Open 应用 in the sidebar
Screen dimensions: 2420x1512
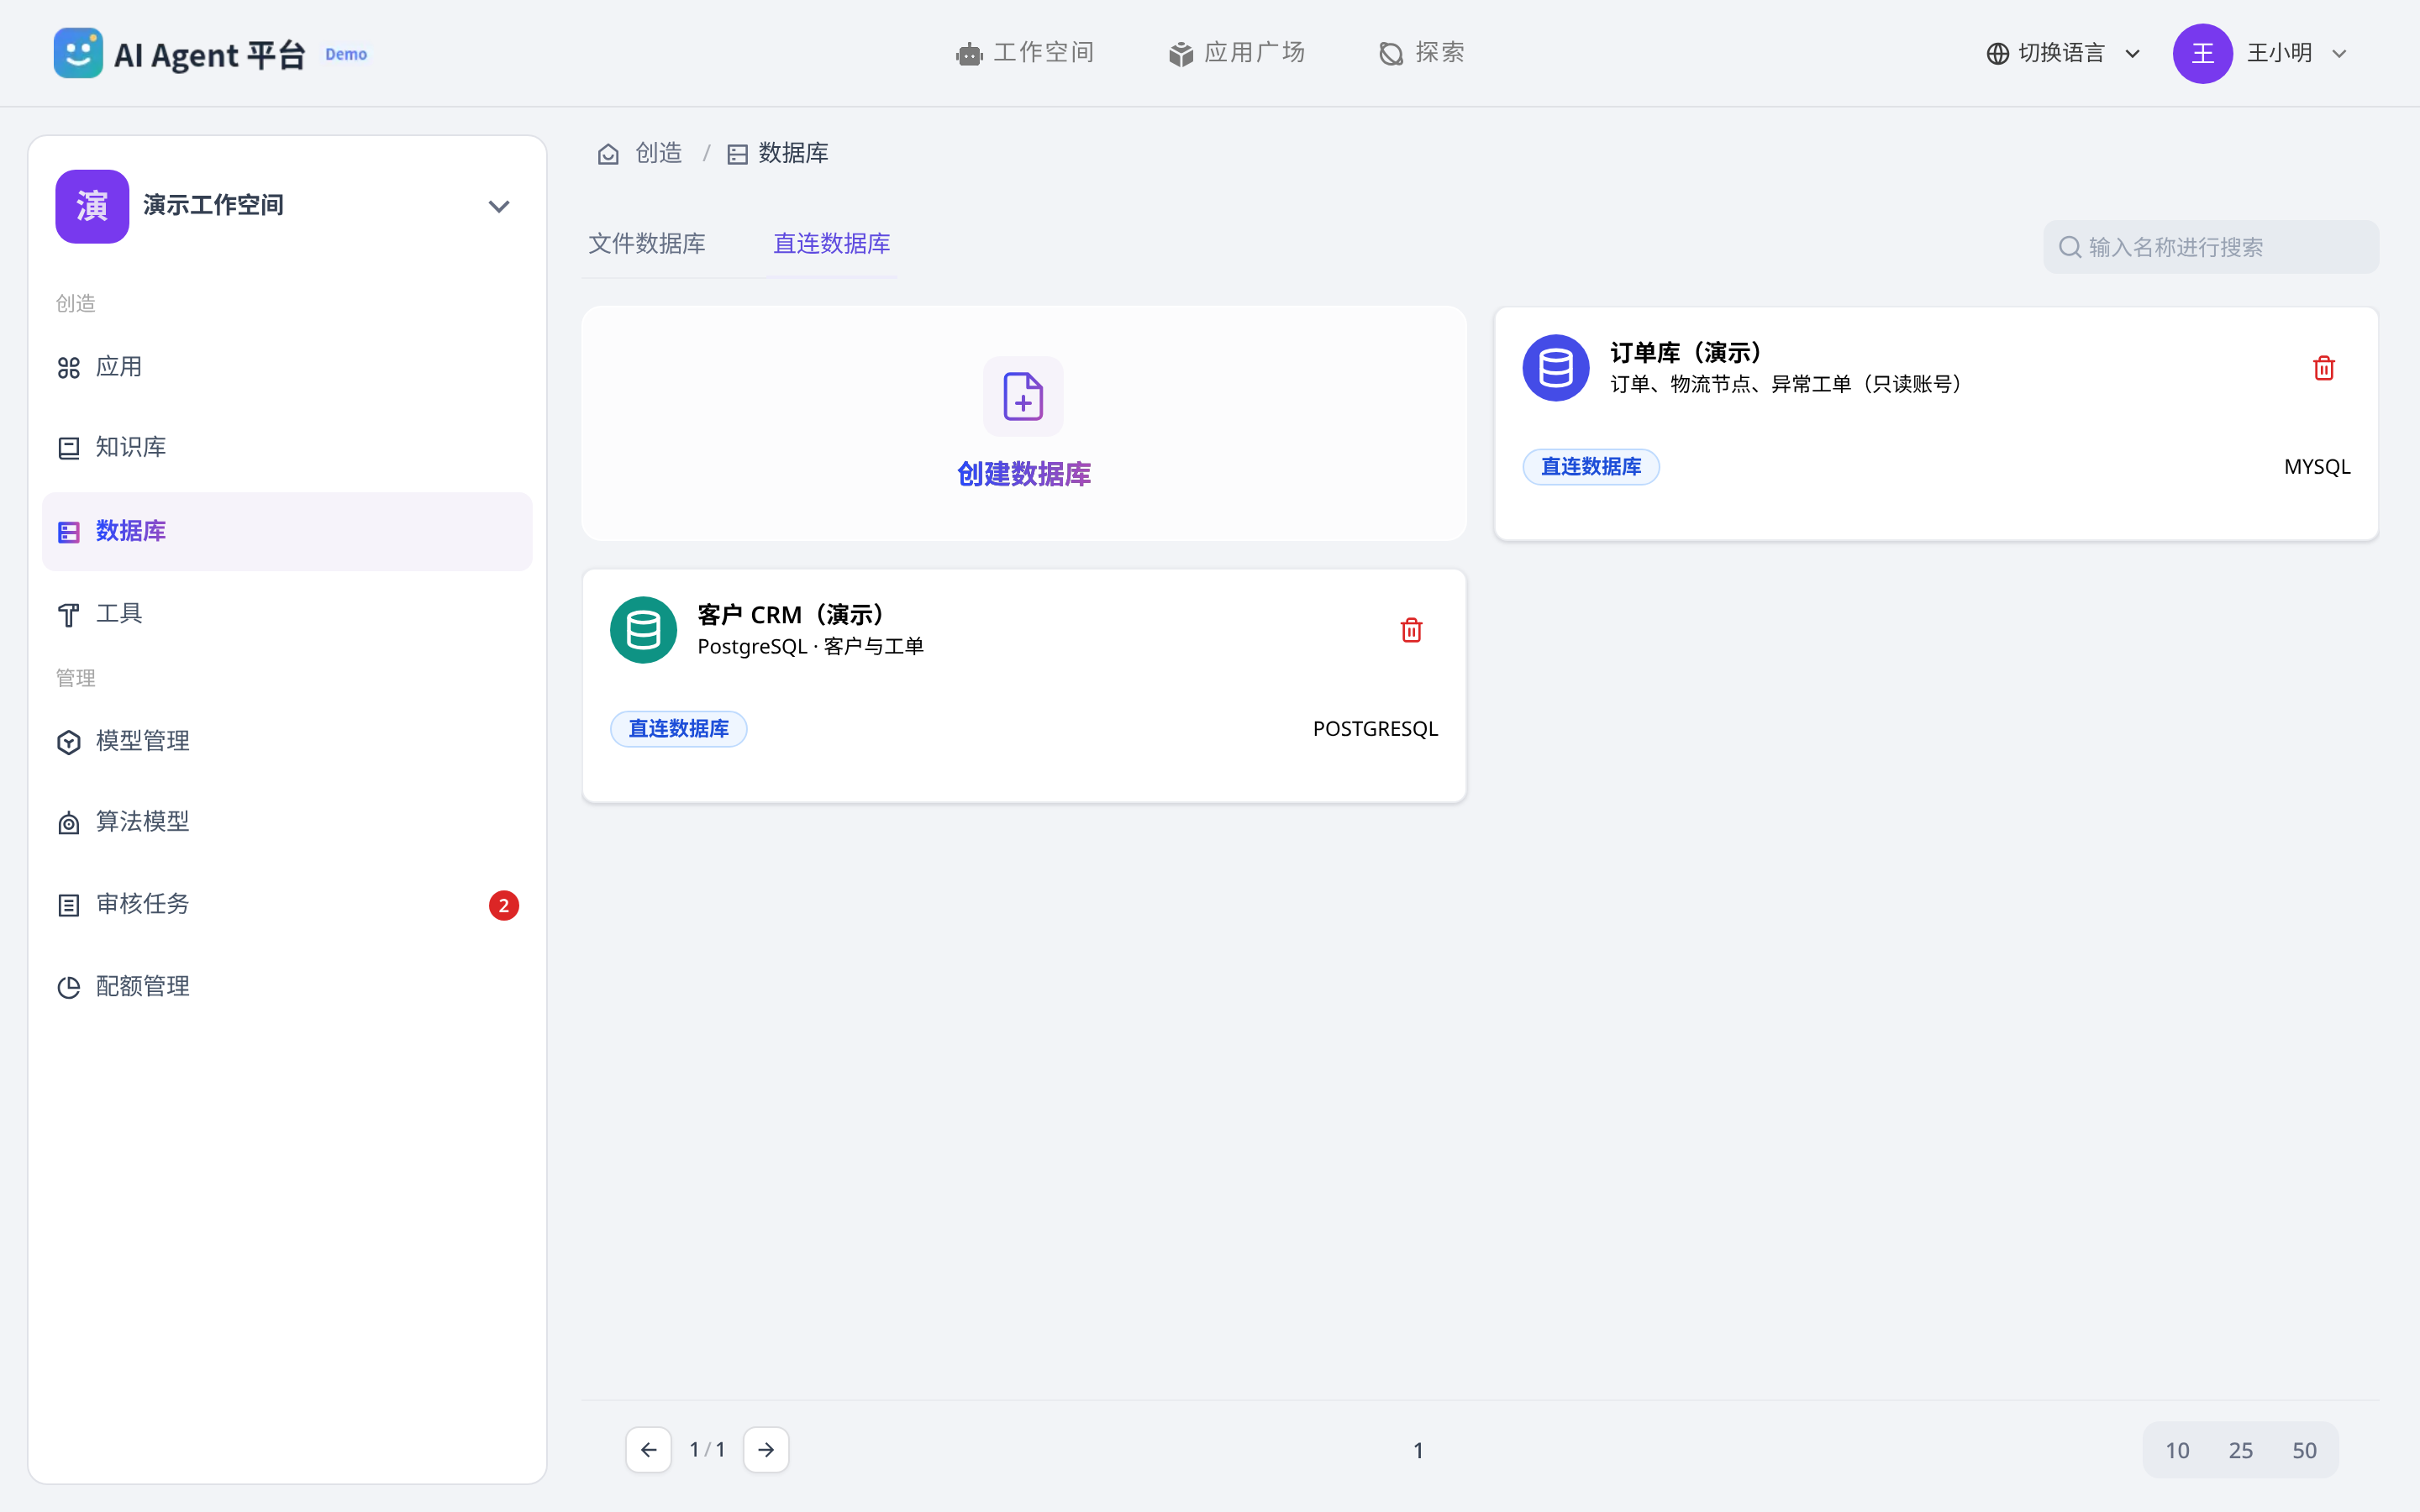pos(287,367)
